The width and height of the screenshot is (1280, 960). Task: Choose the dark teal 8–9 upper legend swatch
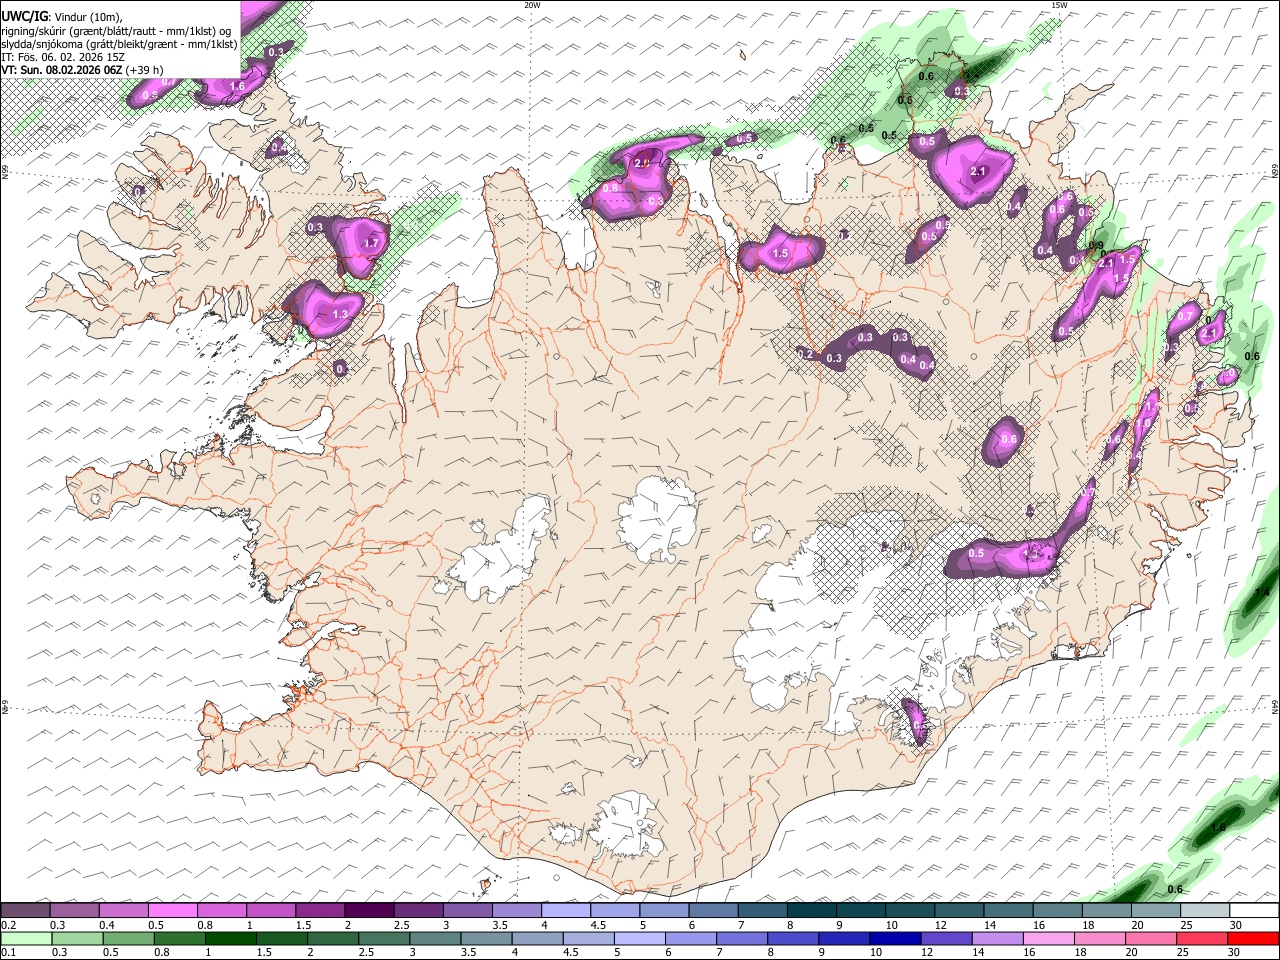click(x=811, y=910)
